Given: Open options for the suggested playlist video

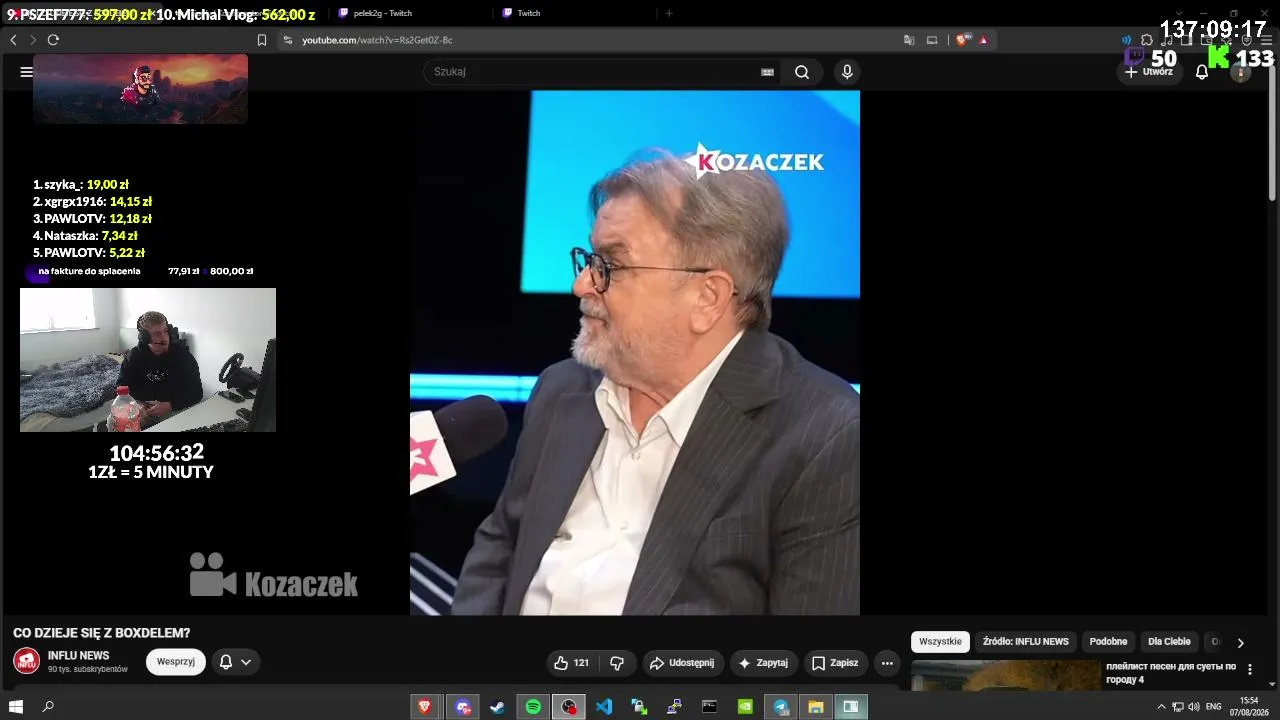Looking at the screenshot, I should 1249,670.
